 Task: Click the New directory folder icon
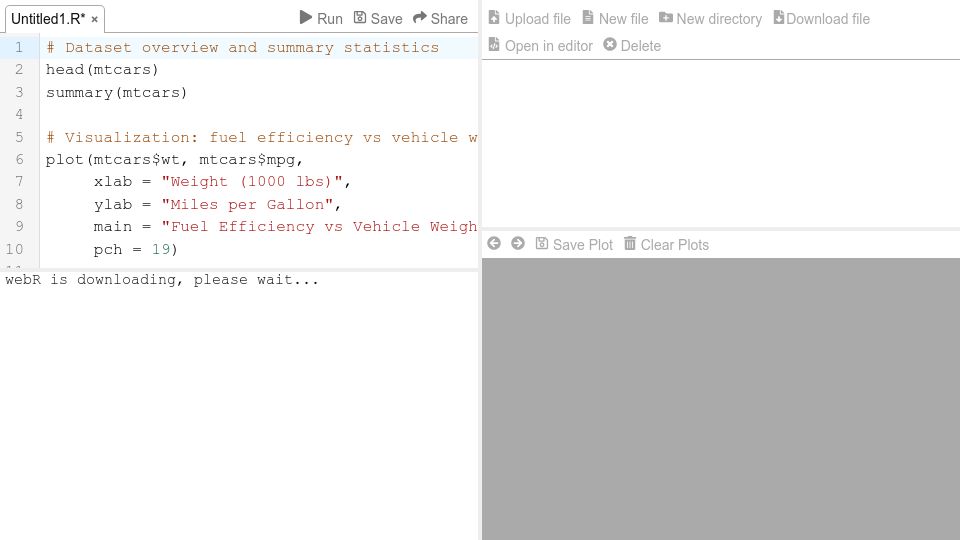[666, 17]
